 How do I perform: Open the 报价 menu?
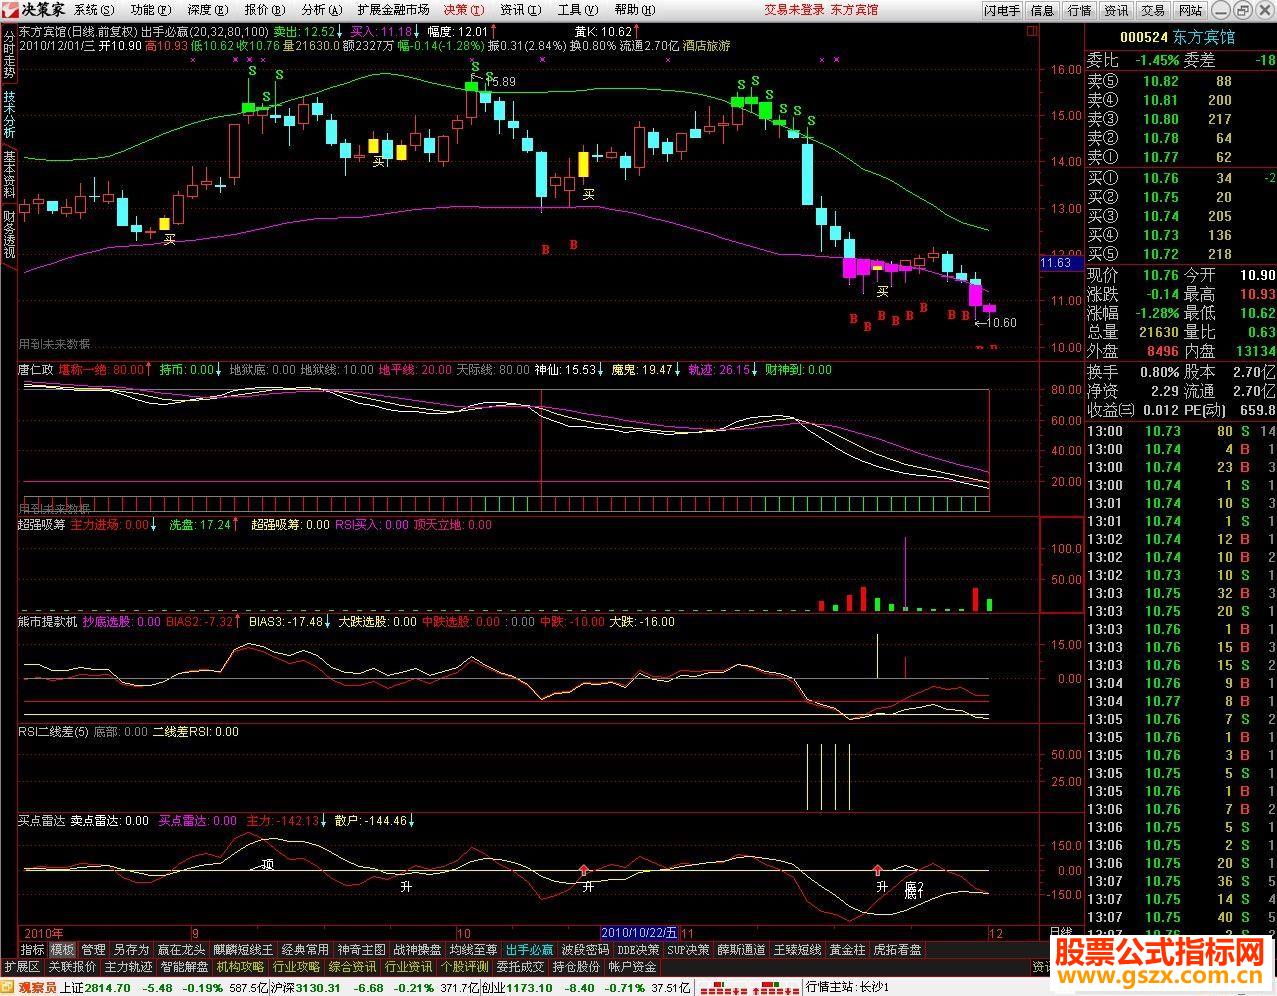pyautogui.click(x=263, y=9)
